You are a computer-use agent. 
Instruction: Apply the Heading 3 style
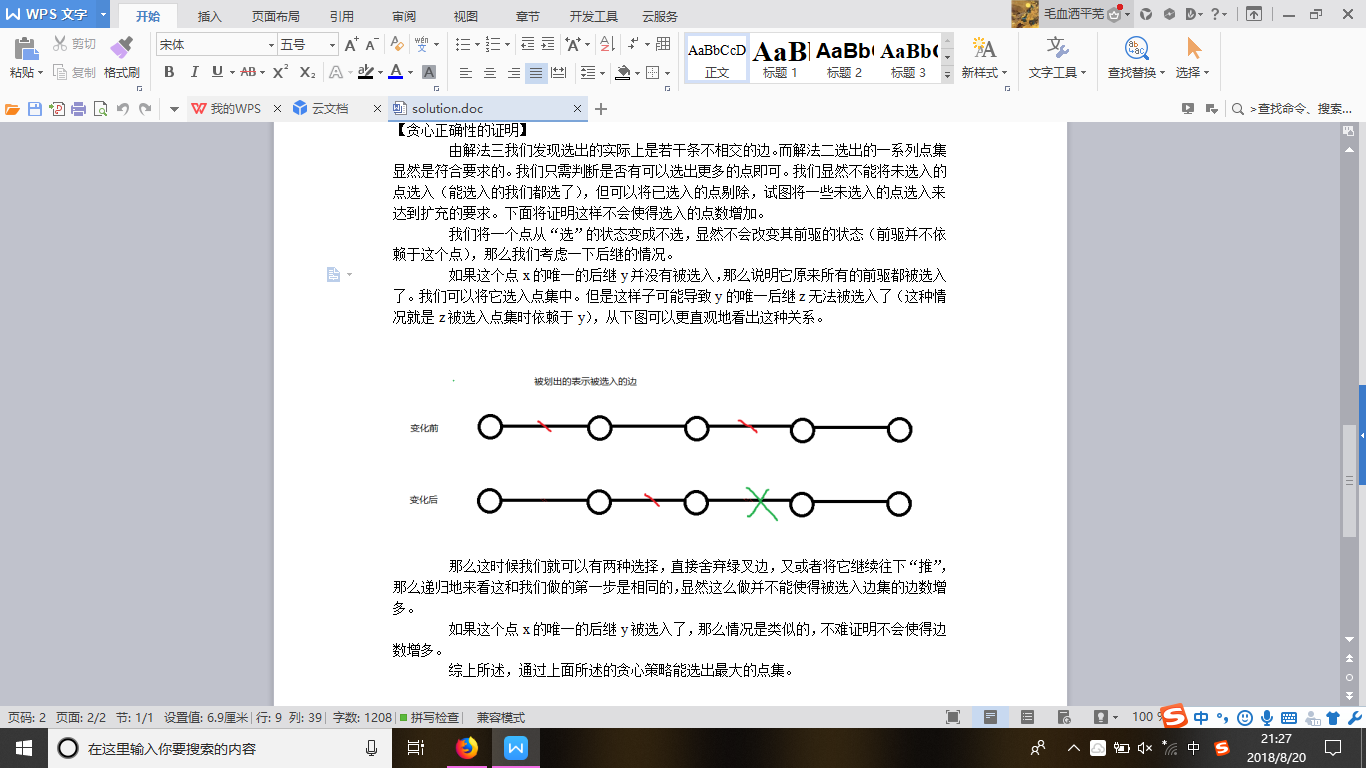908,59
